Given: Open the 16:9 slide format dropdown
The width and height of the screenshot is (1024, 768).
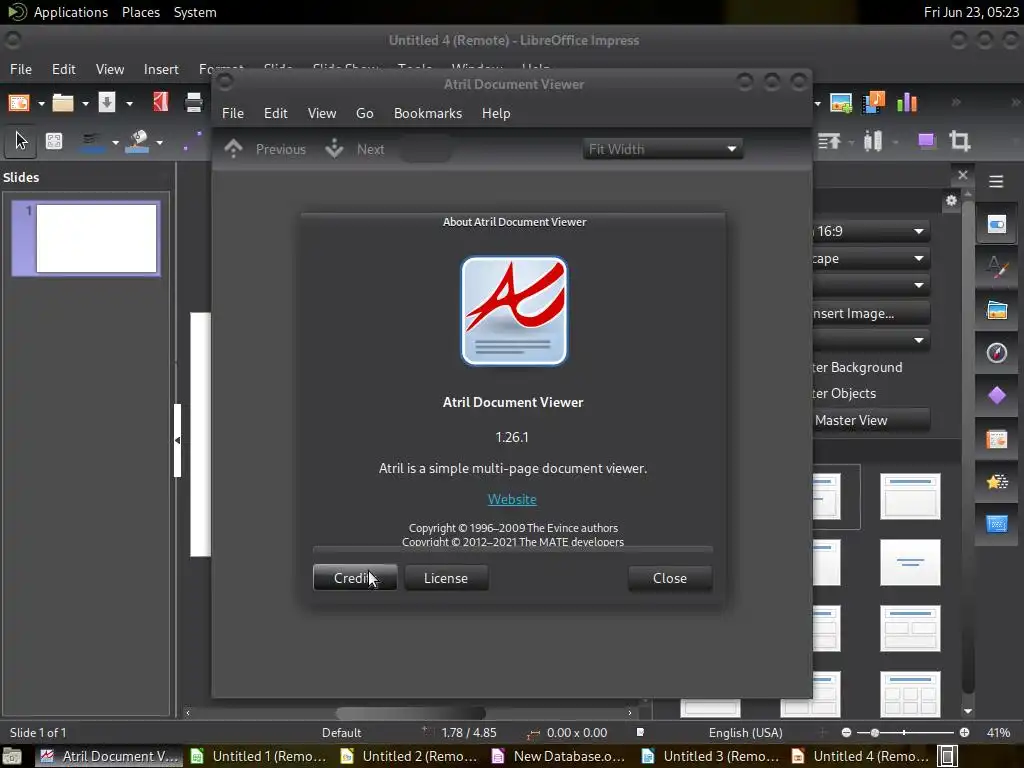Looking at the screenshot, I should tap(871, 231).
